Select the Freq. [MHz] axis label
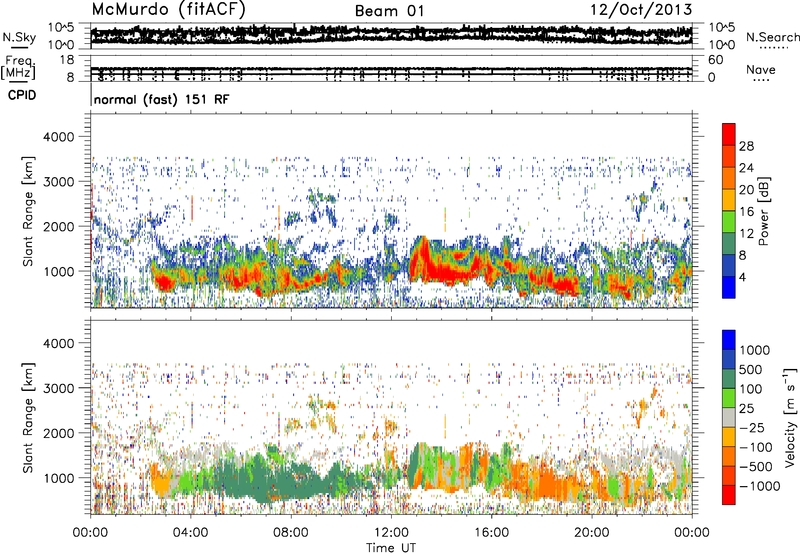Image resolution: width=800 pixels, height=554 pixels. click(18, 67)
